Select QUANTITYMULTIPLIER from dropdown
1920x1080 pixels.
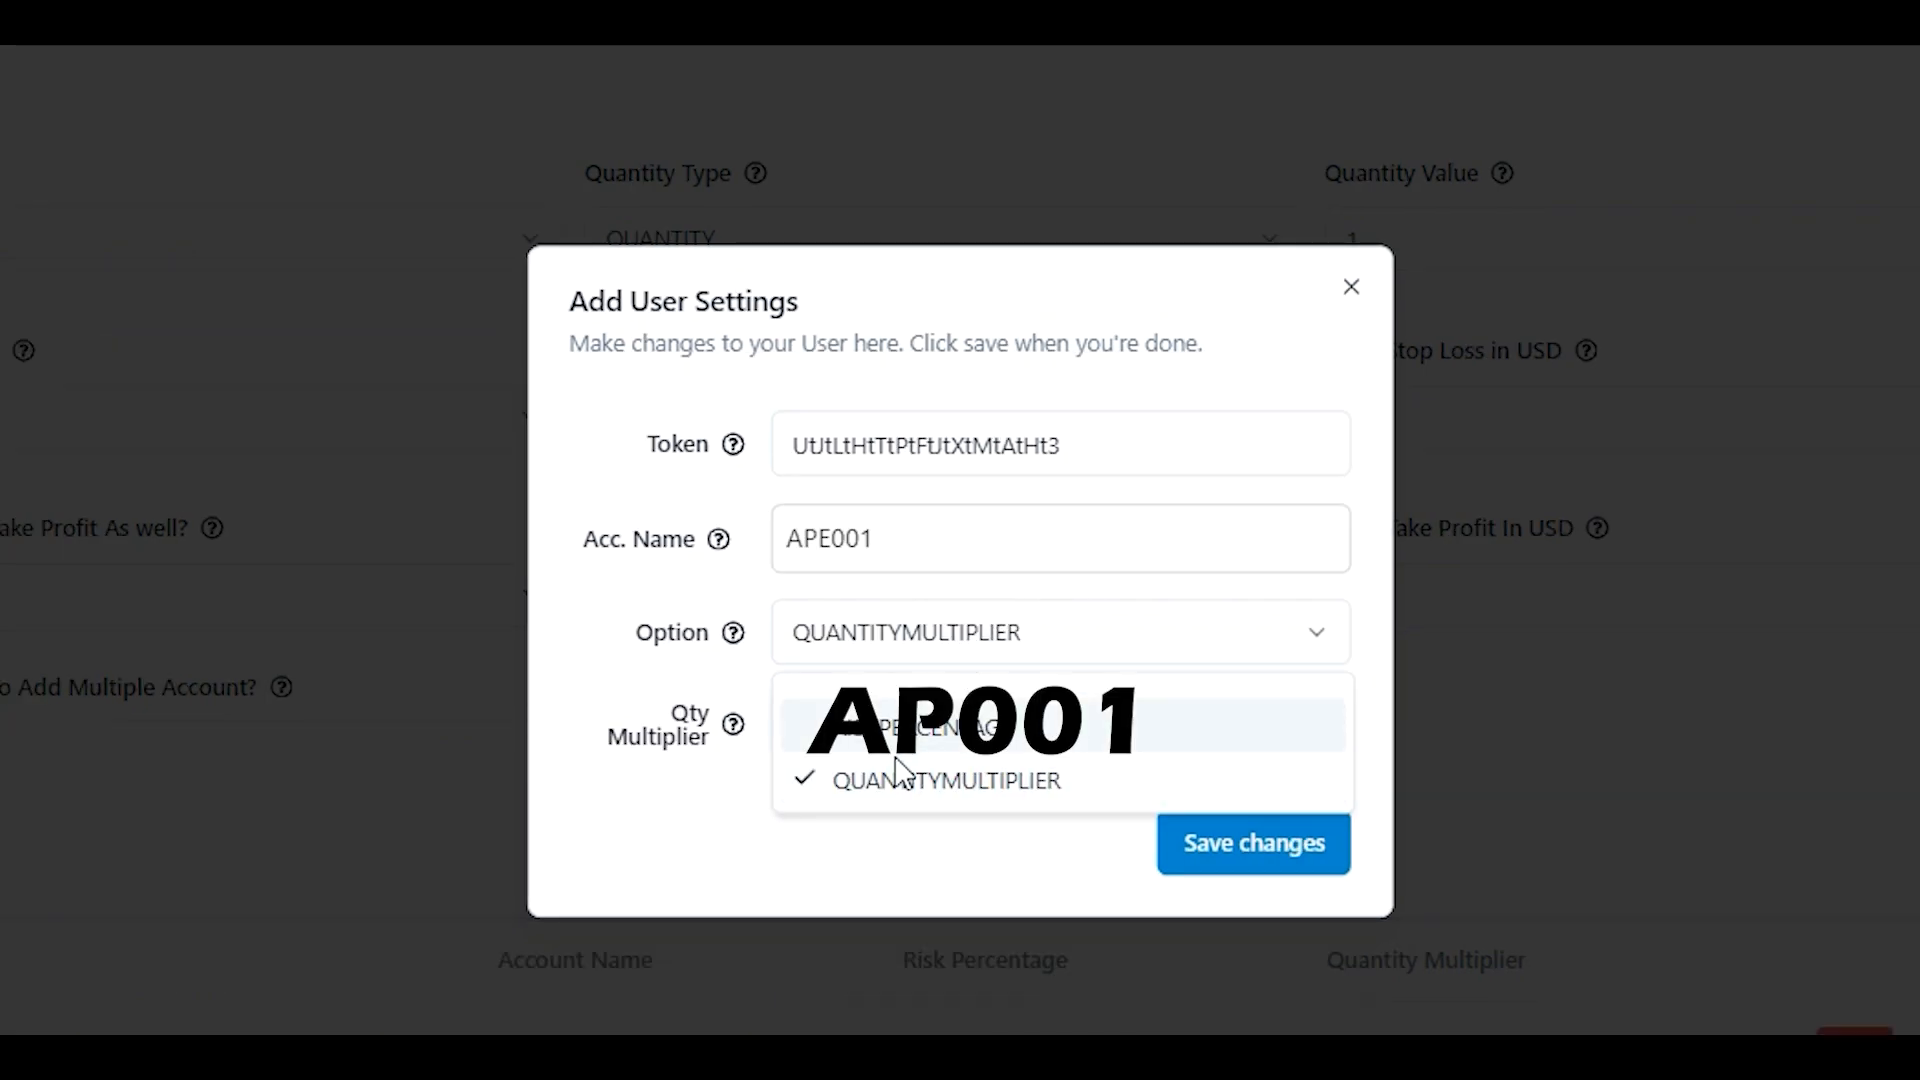tap(947, 779)
